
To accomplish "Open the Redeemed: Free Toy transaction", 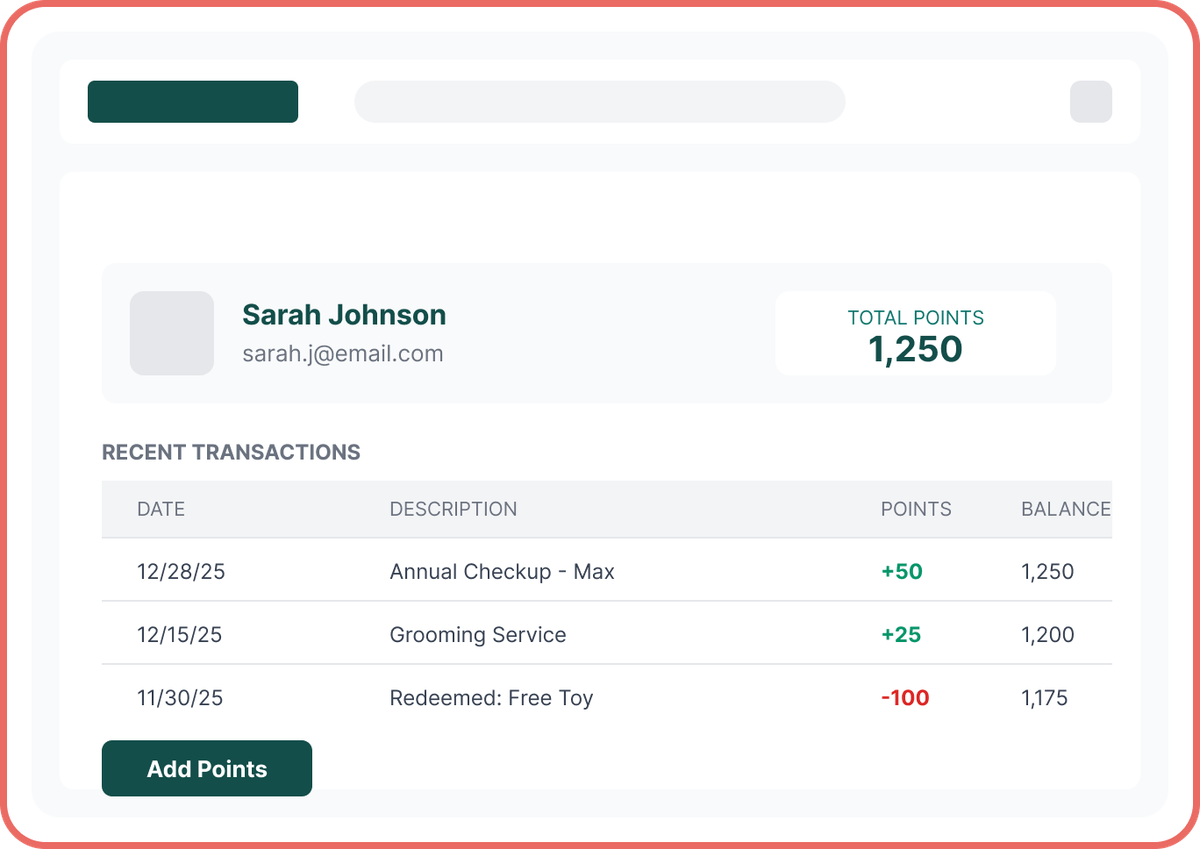I will click(x=491, y=698).
